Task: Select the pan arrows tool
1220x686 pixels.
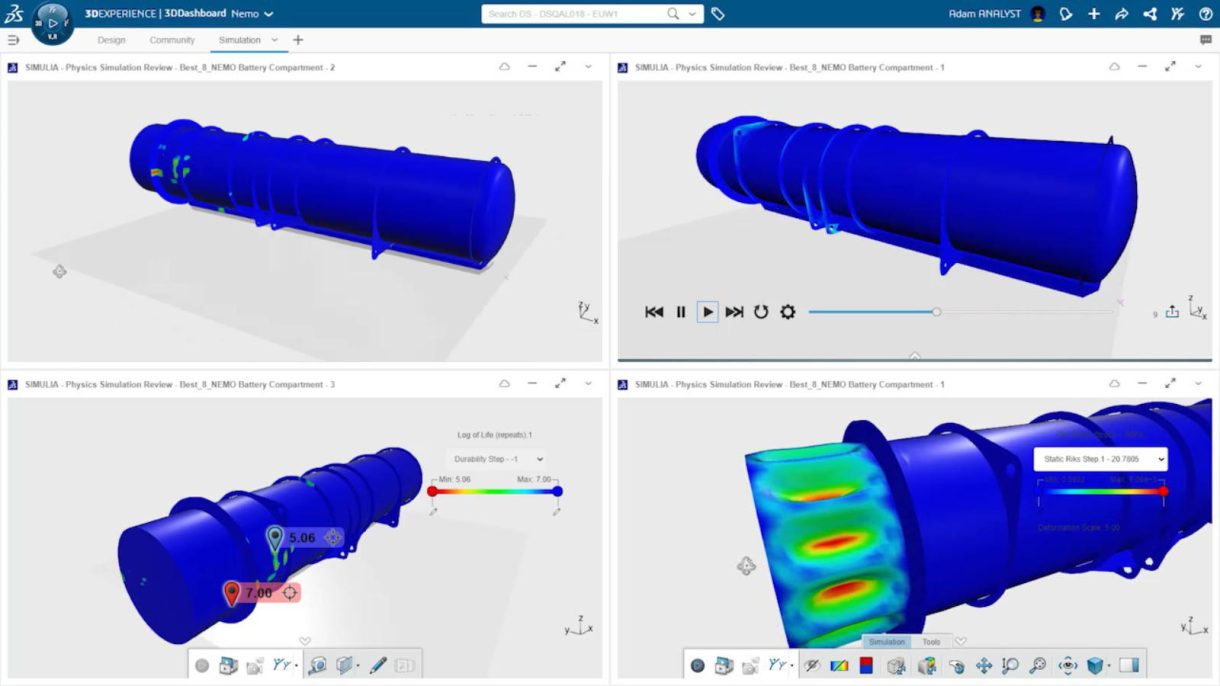Action: 983,665
